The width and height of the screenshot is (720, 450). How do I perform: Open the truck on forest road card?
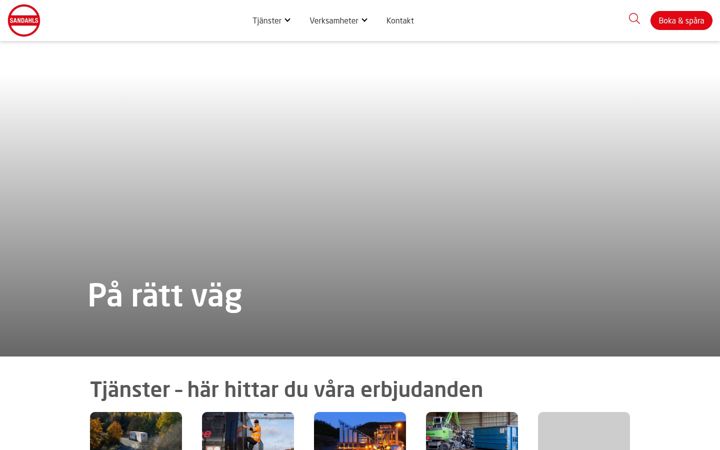136,431
